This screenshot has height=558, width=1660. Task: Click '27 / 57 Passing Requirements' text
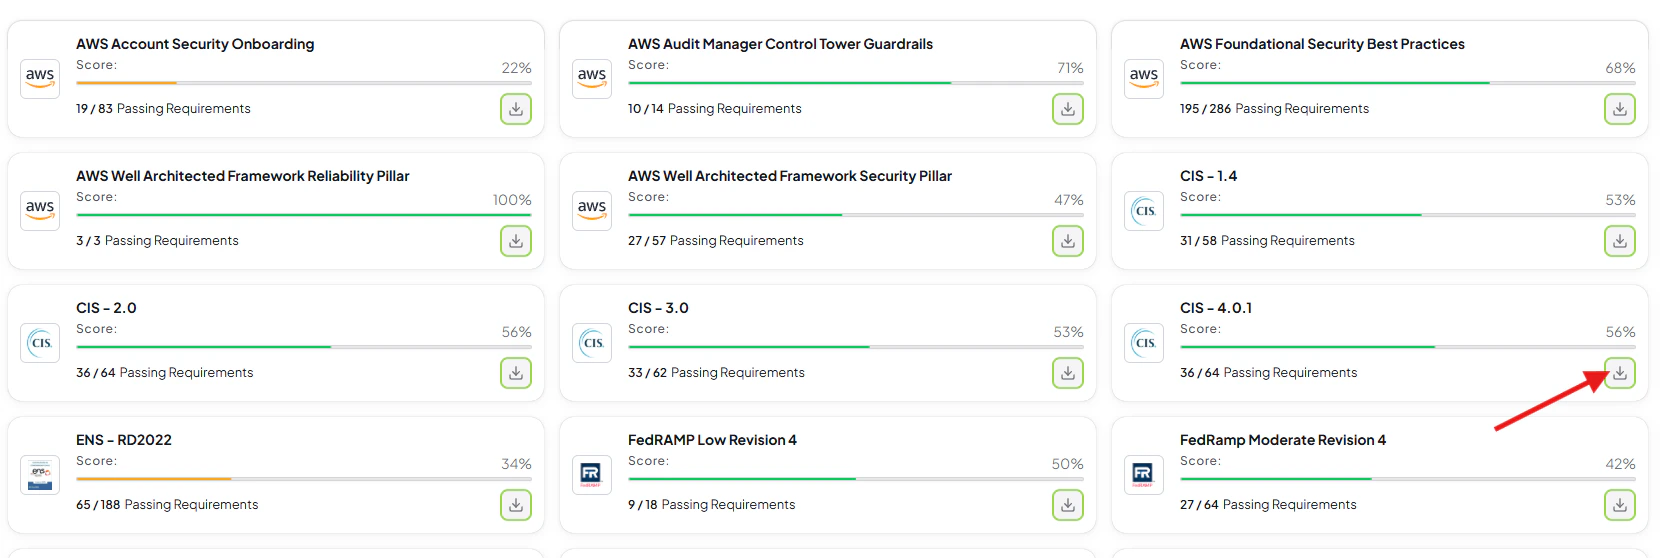point(716,241)
